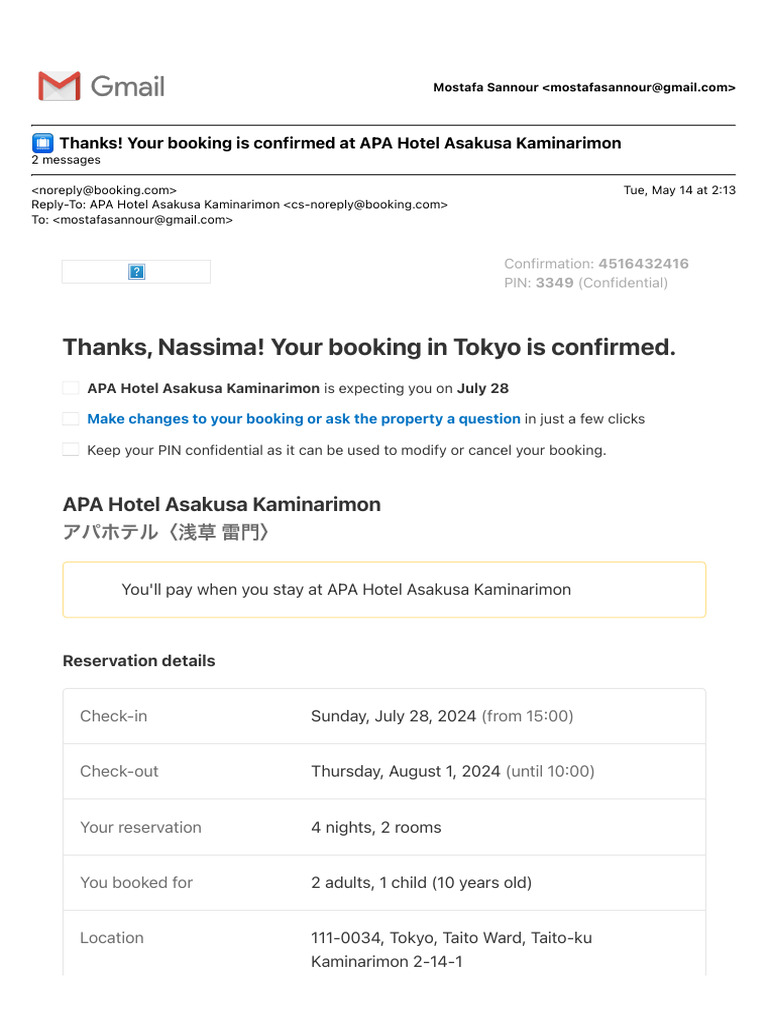
Task: Click the "Thanks! Your booking is confirmed" subject line
Action: pyautogui.click(x=340, y=143)
